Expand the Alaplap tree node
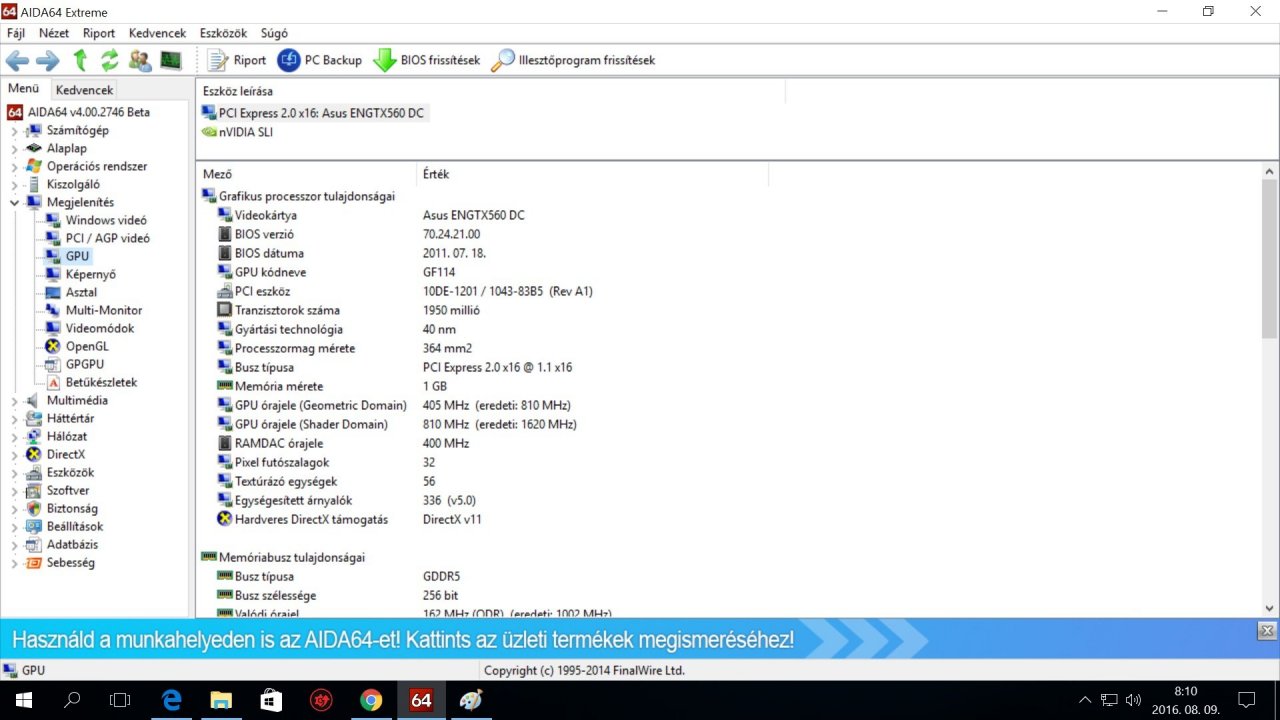The width and height of the screenshot is (1280, 720). point(14,148)
